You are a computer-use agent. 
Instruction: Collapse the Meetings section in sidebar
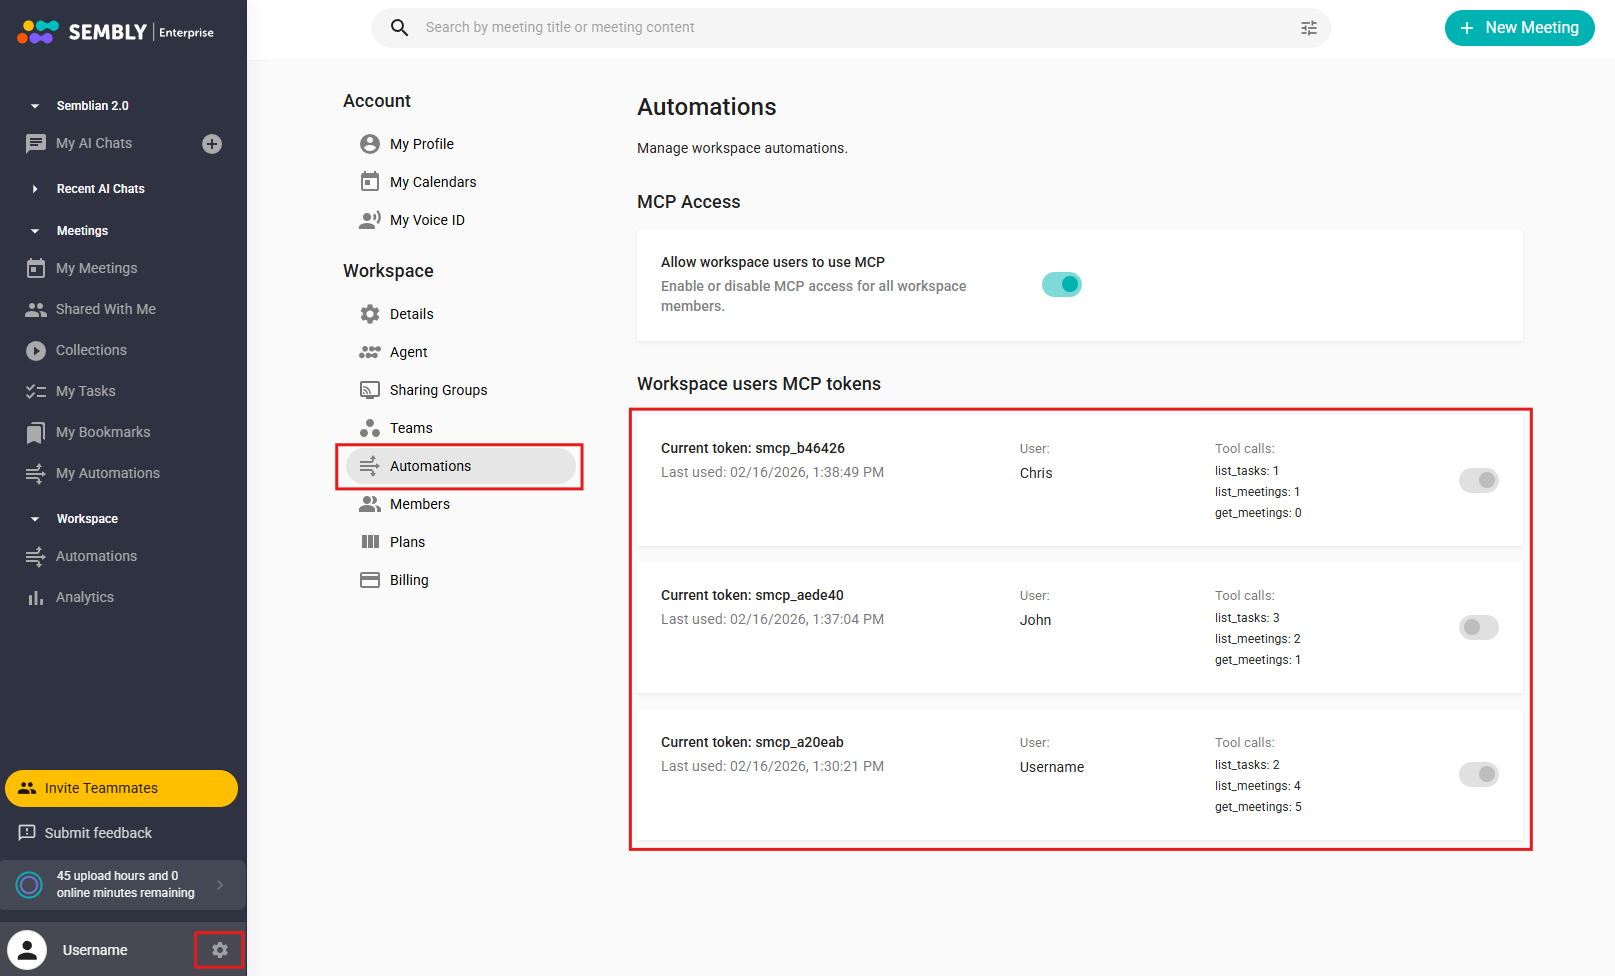point(35,231)
